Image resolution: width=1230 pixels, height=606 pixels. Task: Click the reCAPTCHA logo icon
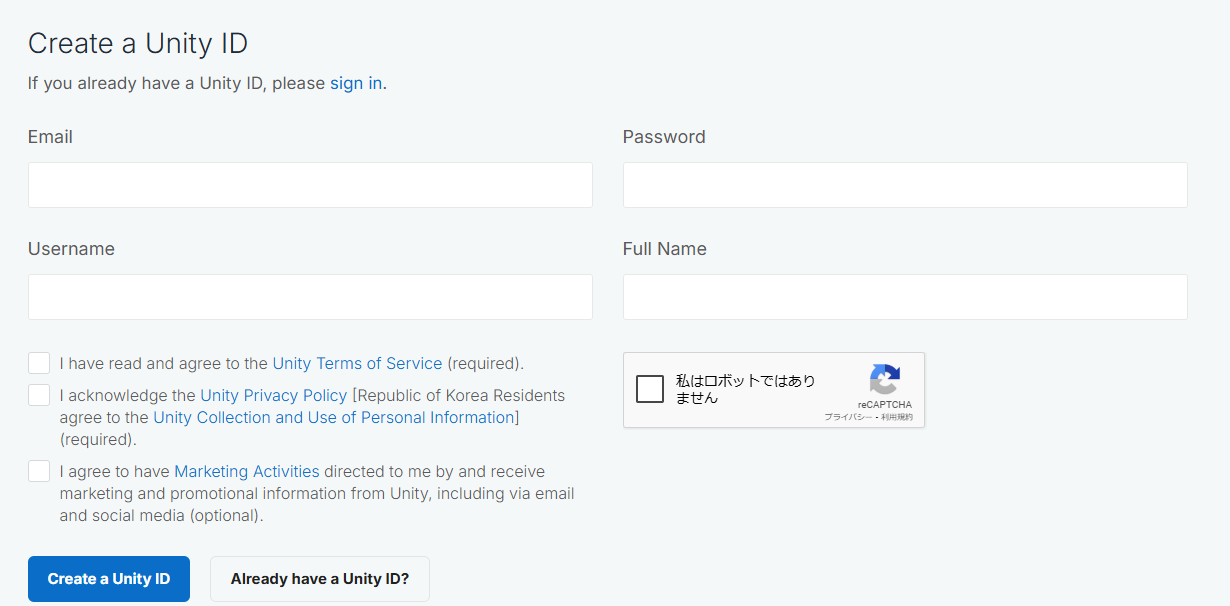(885, 379)
